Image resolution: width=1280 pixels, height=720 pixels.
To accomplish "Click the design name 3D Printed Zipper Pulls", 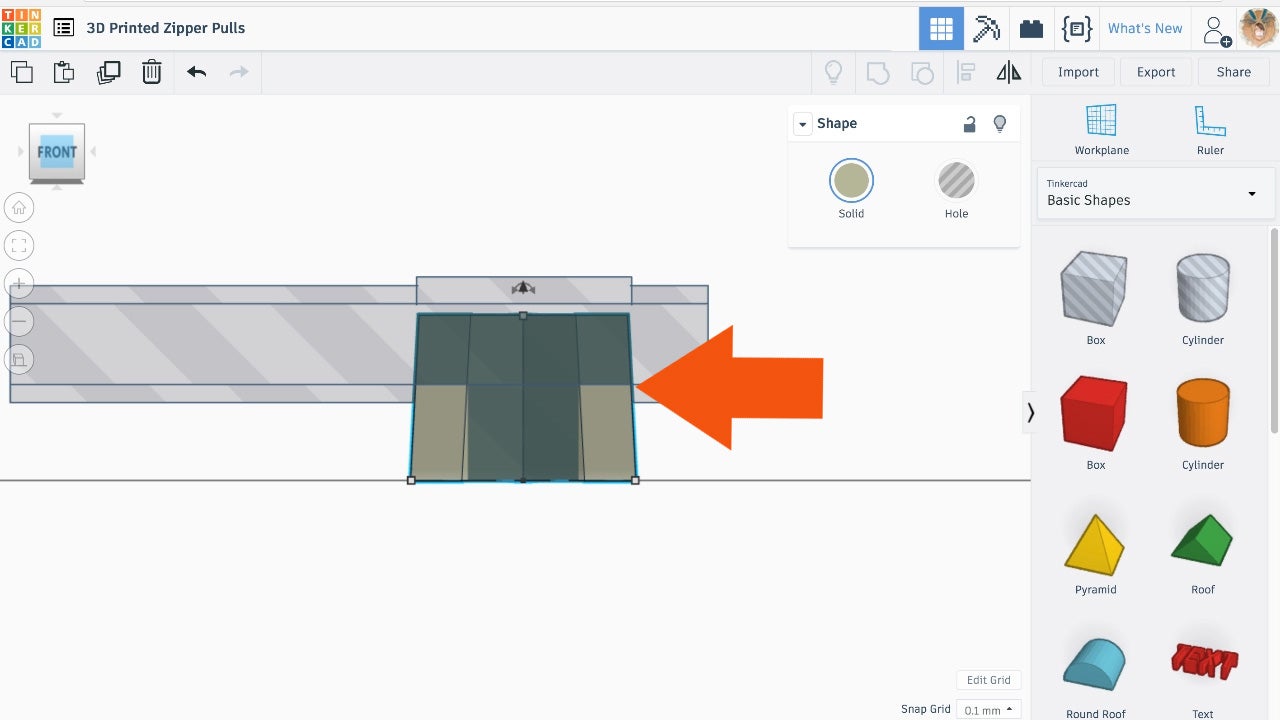I will (x=166, y=28).
